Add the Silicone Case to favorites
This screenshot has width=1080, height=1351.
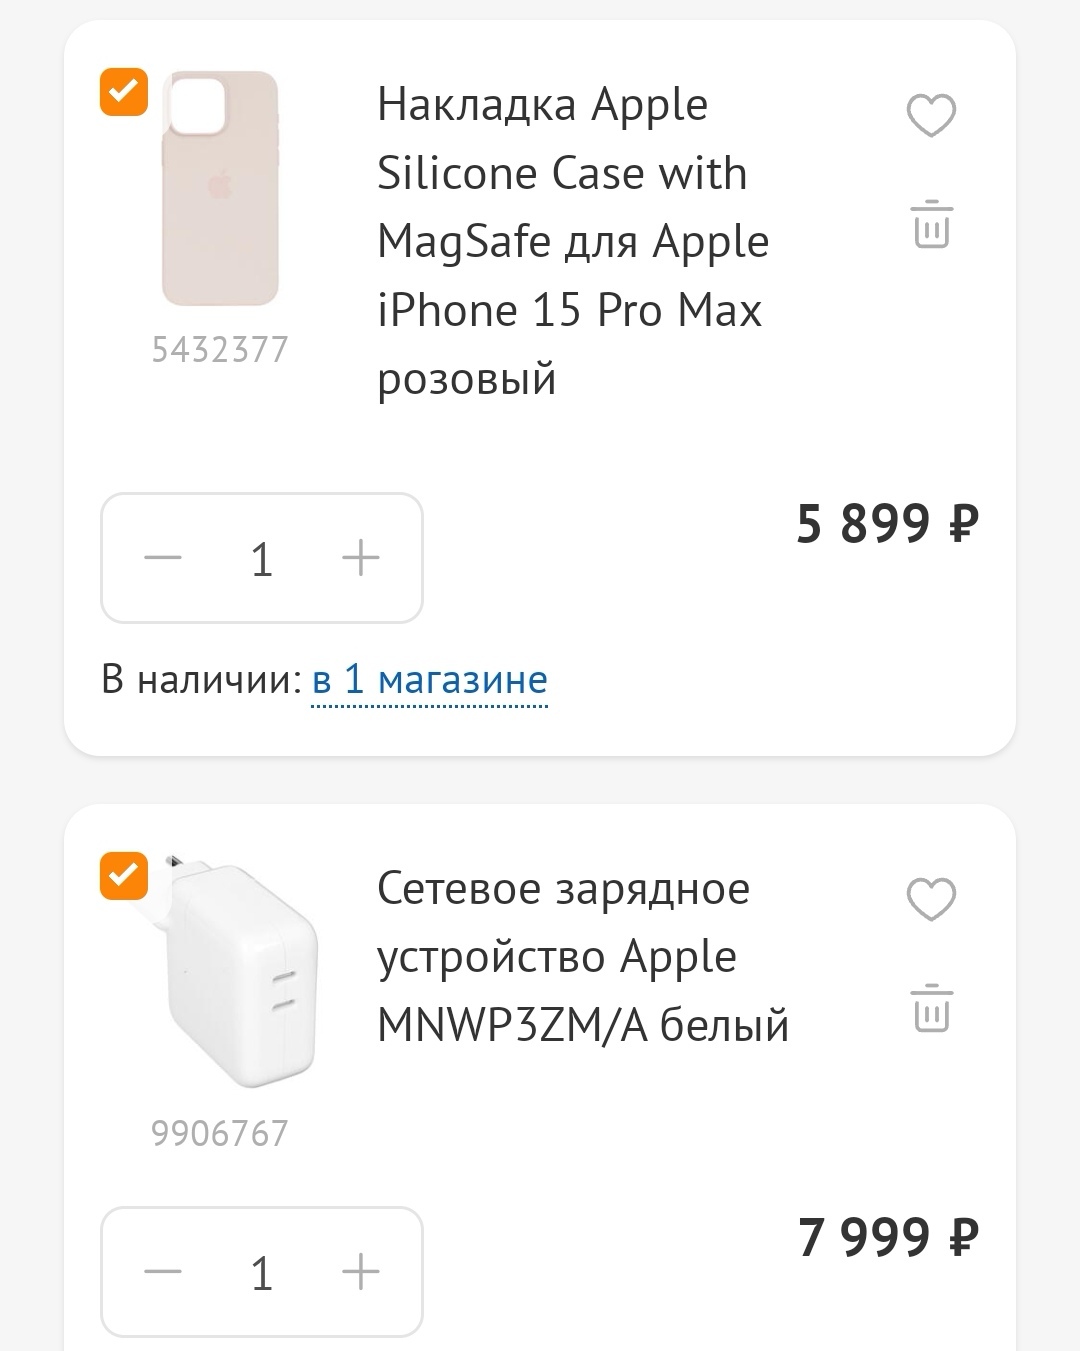(931, 115)
